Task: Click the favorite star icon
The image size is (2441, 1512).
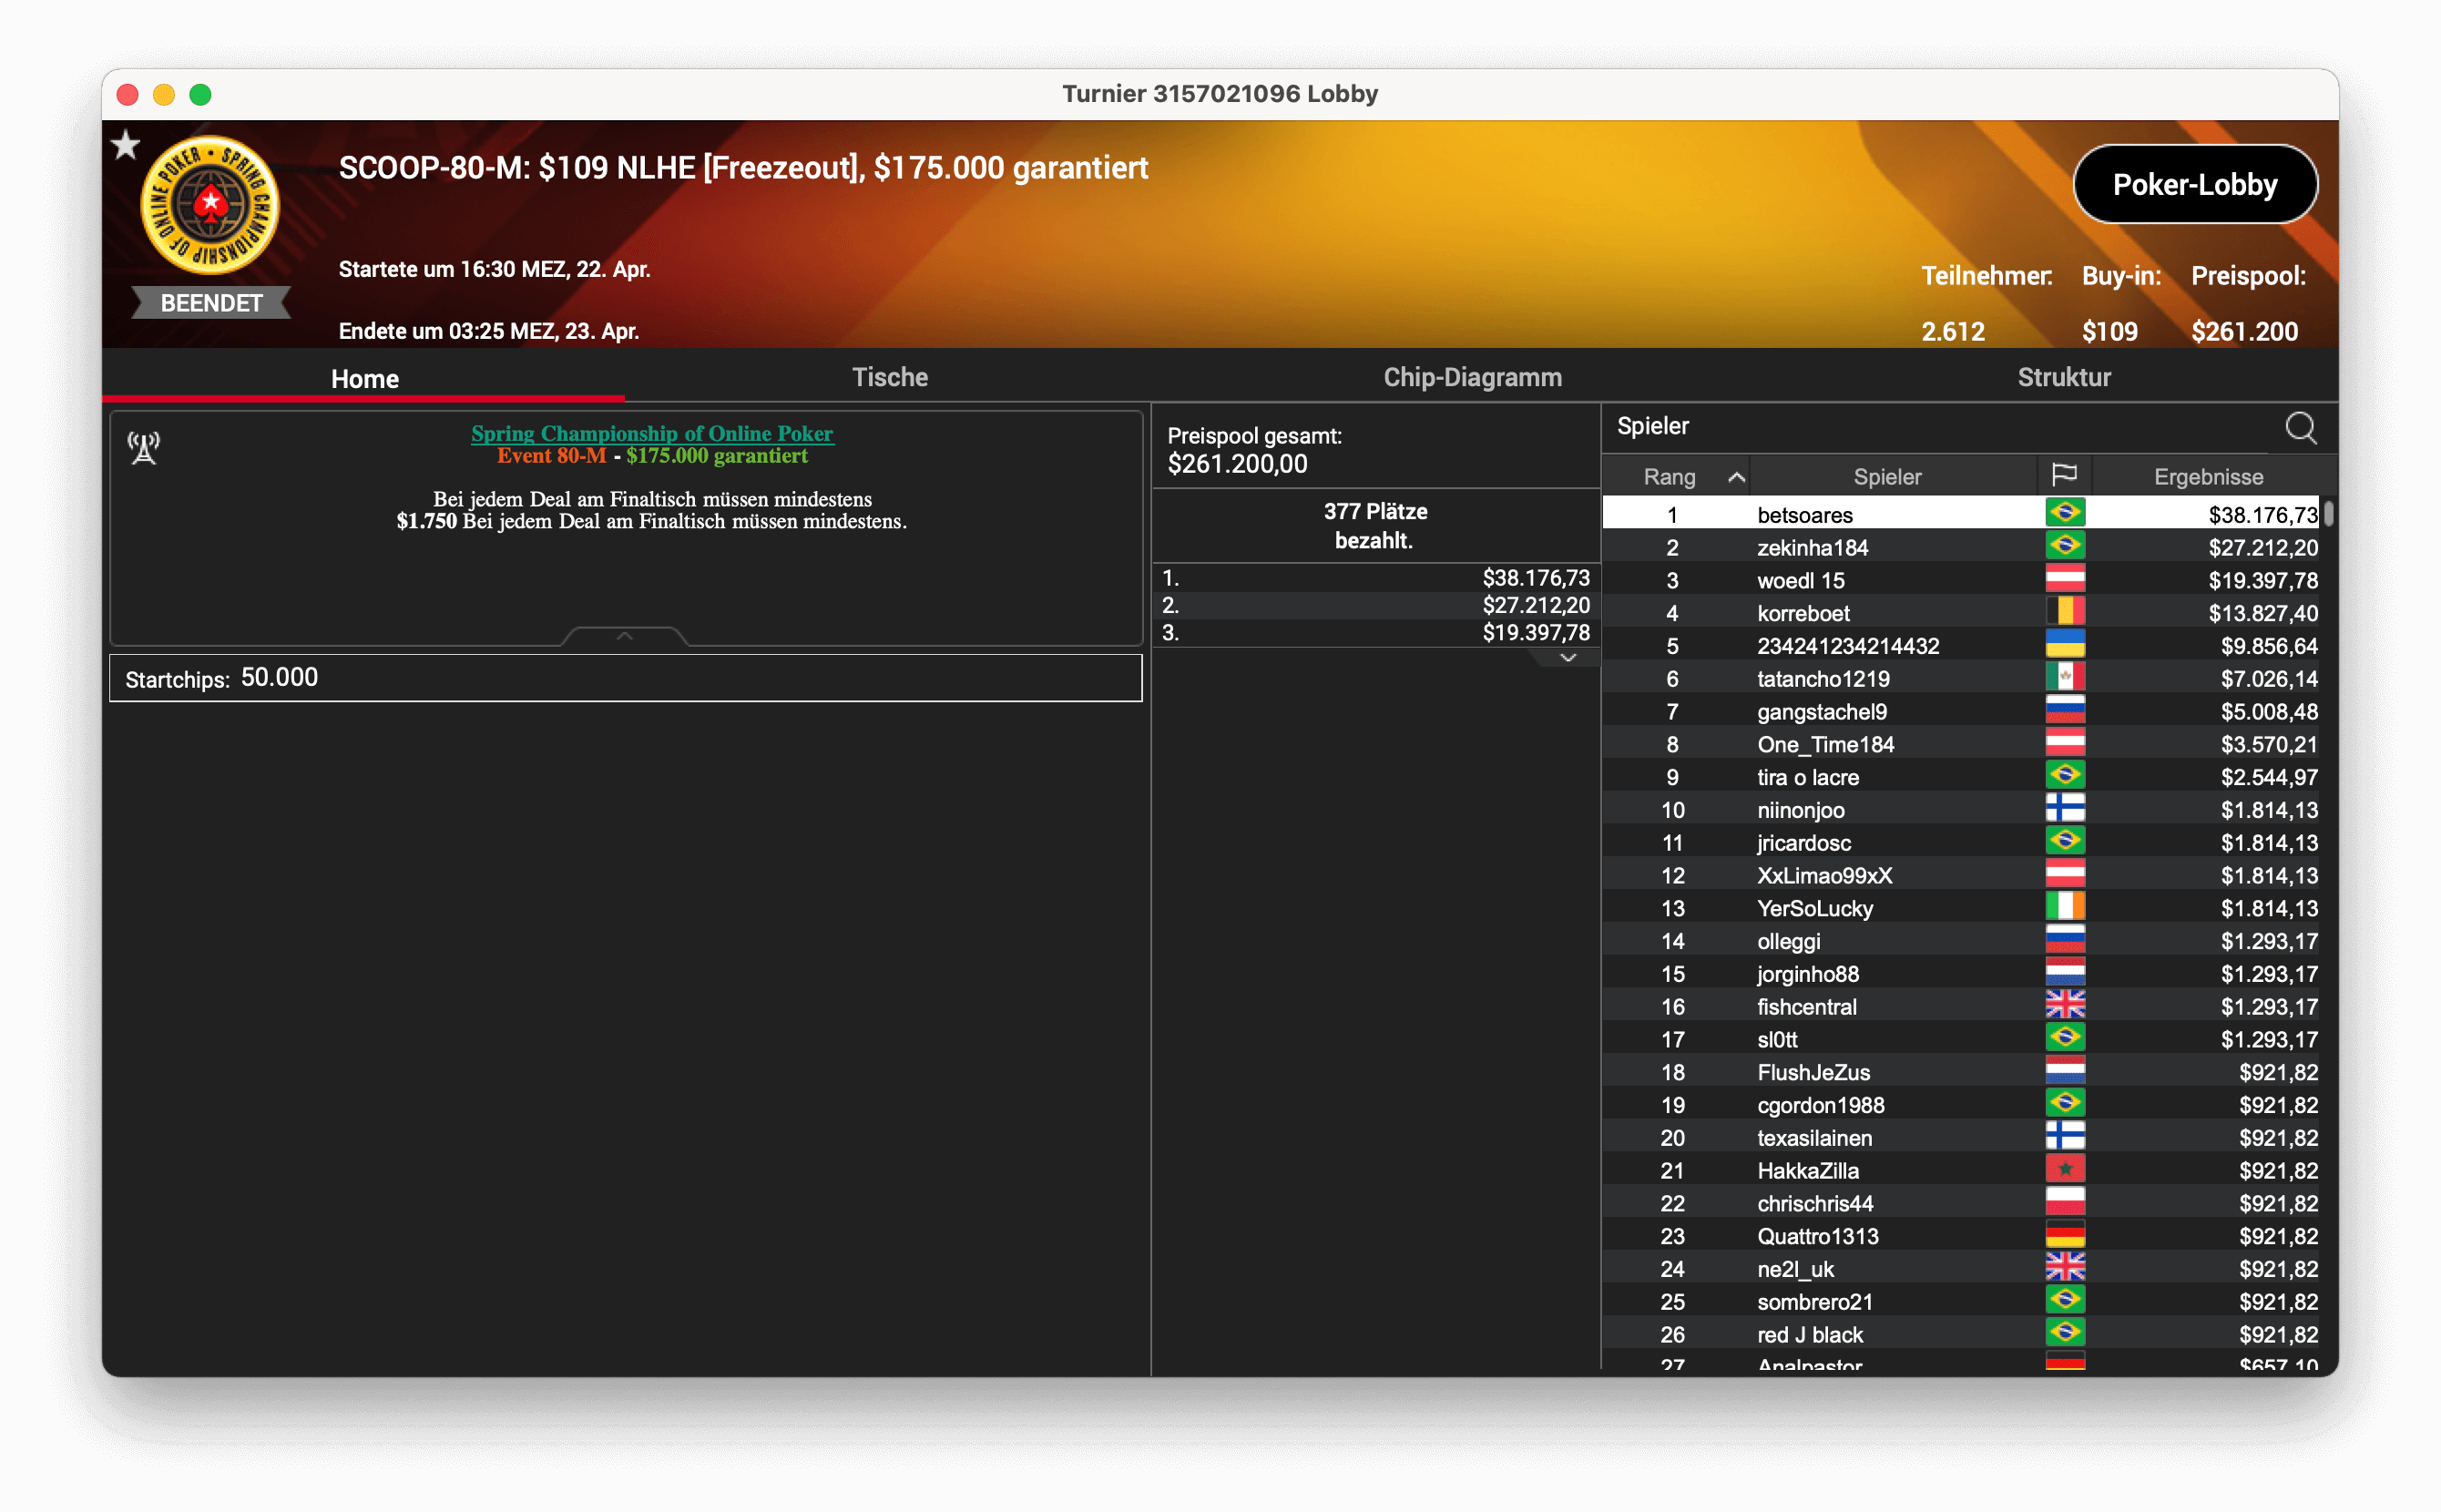Action: [125, 146]
